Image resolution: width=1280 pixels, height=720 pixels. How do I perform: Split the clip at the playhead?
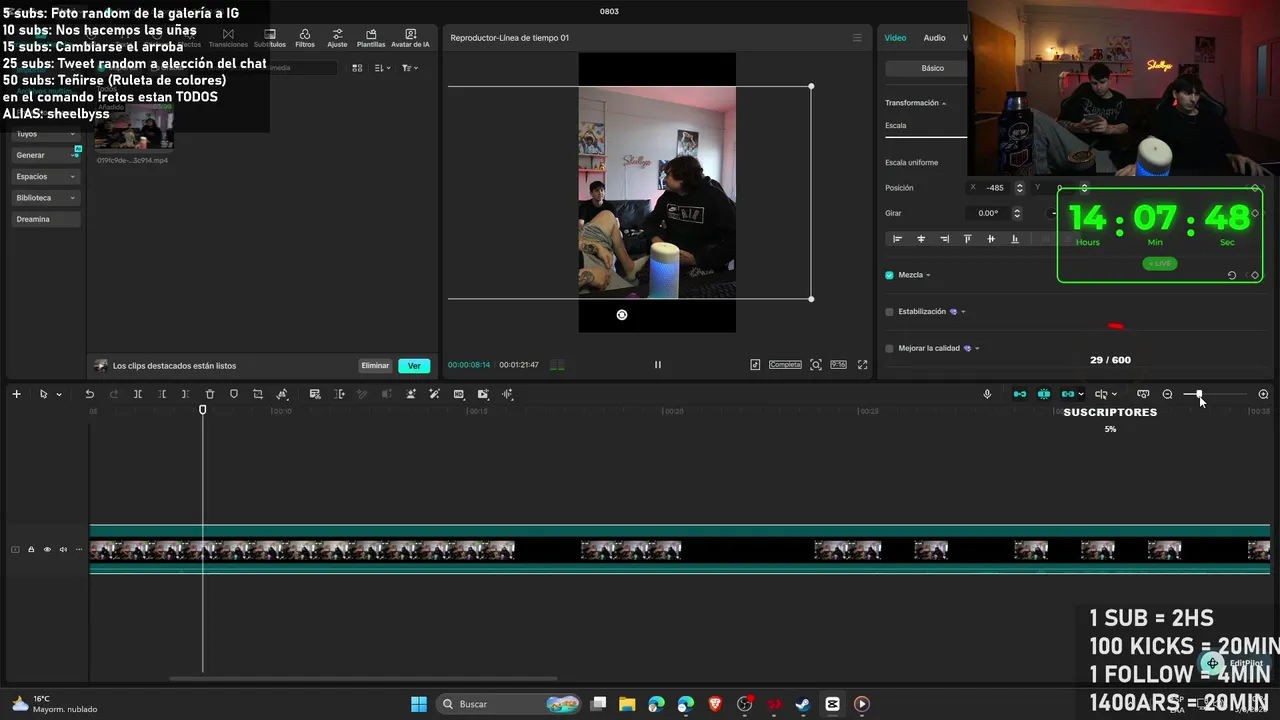138,394
